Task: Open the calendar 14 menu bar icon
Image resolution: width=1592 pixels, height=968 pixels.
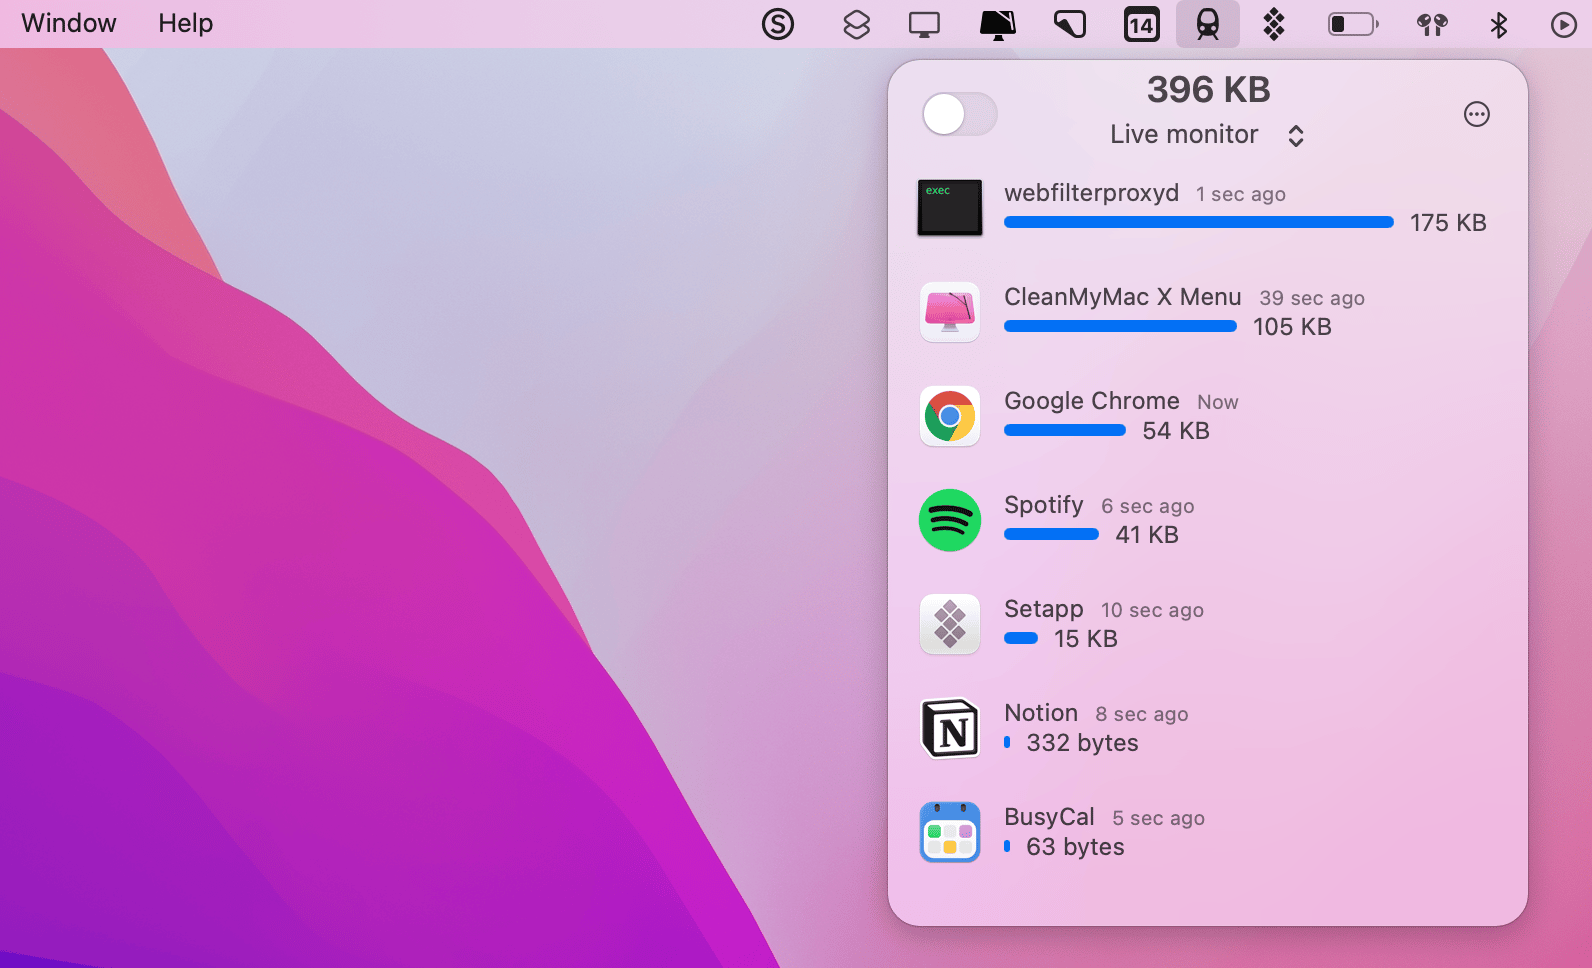Action: click(x=1141, y=24)
